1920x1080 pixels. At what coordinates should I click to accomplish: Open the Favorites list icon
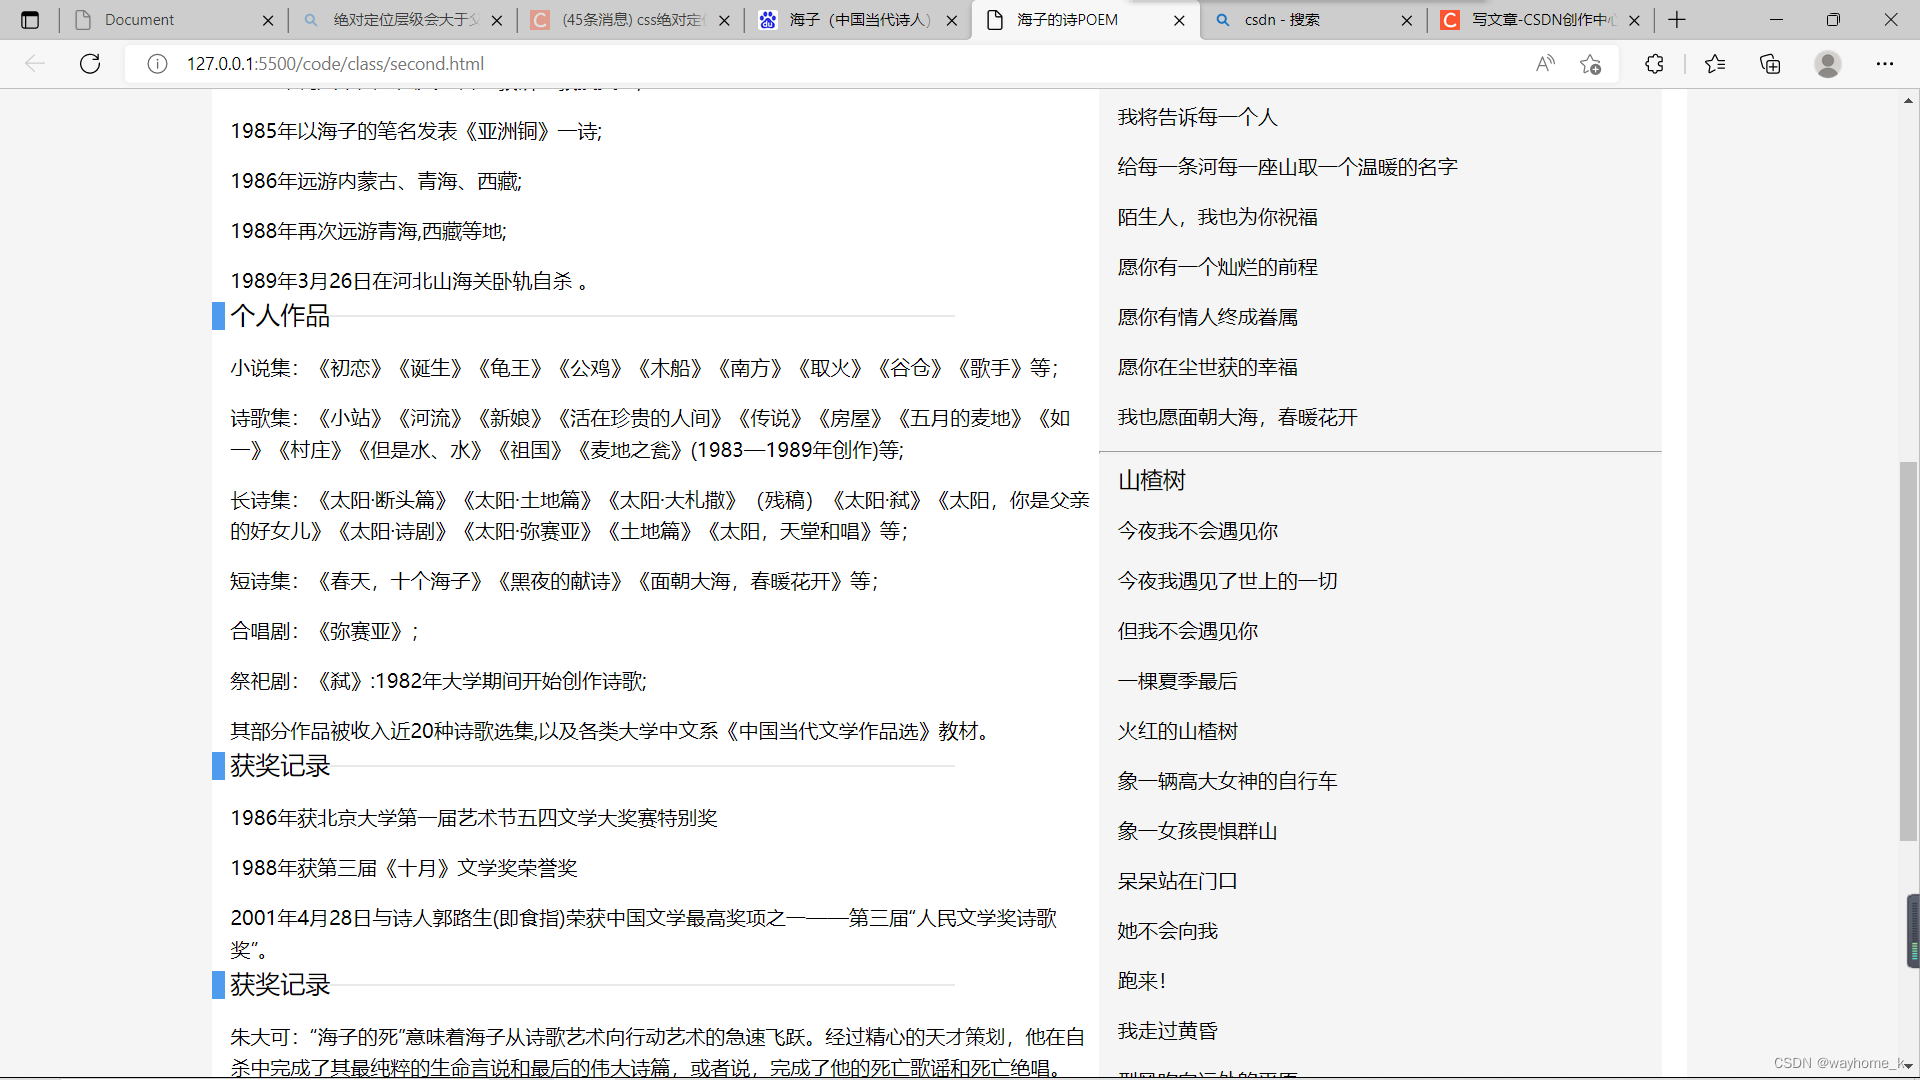tap(1715, 64)
